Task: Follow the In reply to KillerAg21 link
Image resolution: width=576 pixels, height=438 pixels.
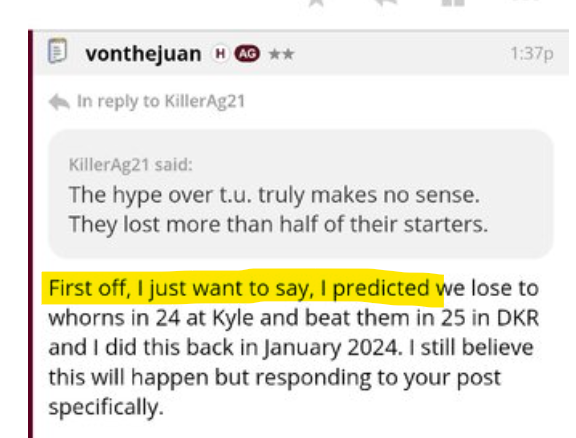Action: pos(161,101)
